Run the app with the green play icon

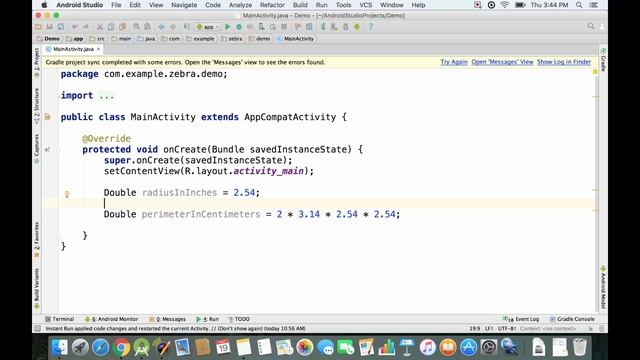[228, 27]
